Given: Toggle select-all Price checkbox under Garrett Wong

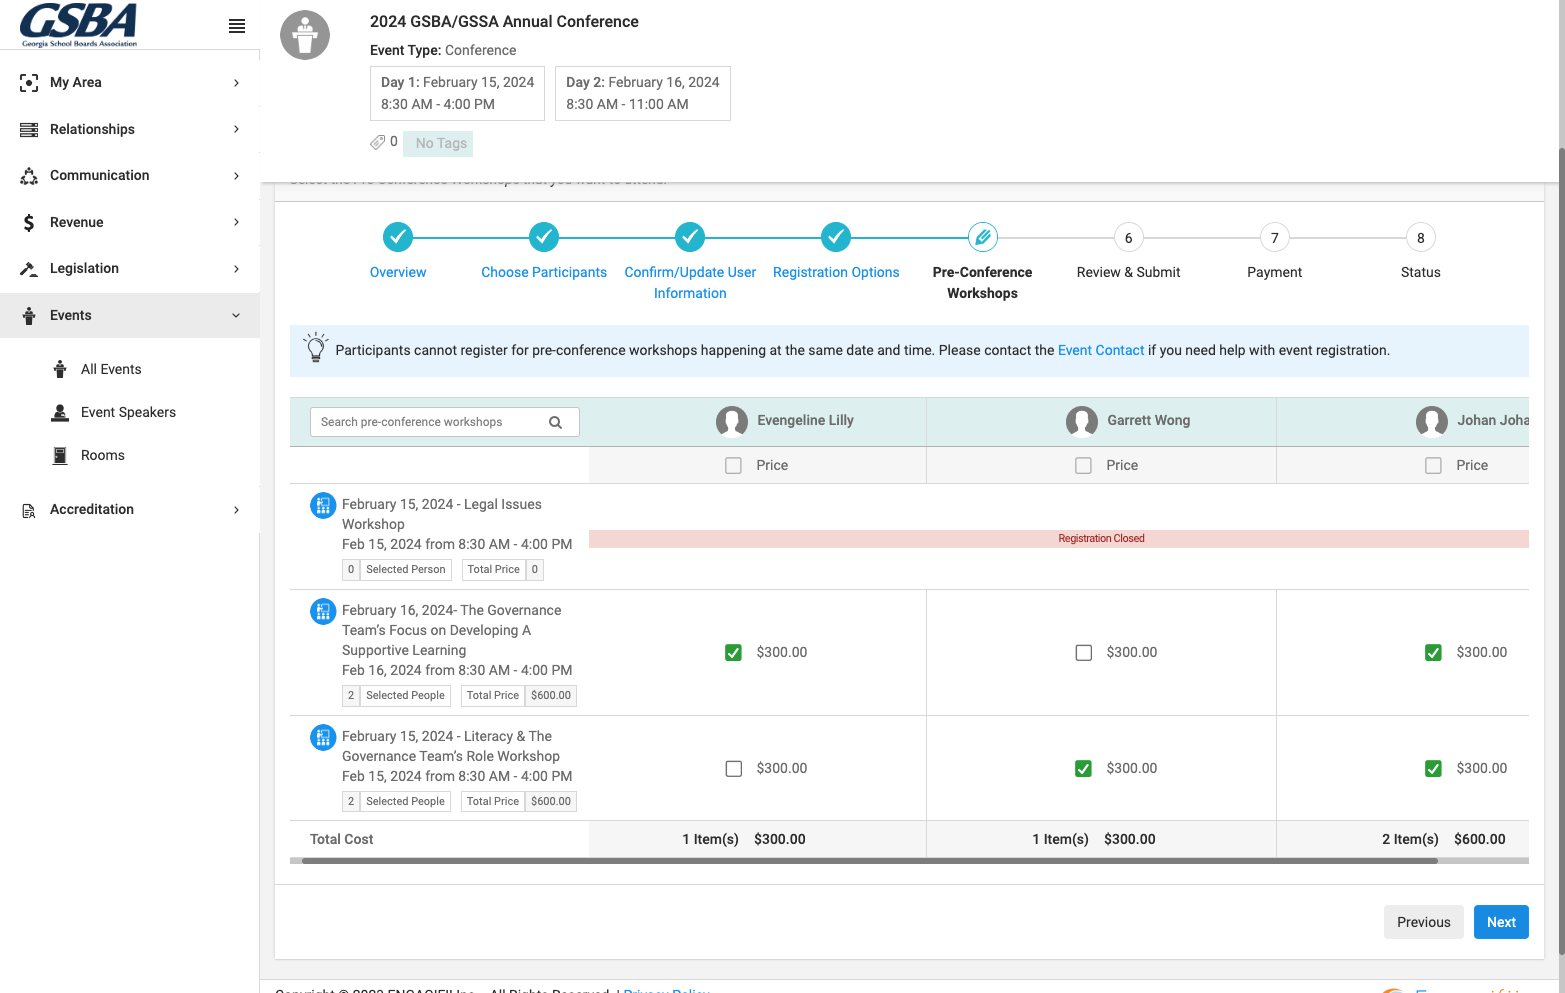Looking at the screenshot, I should click(x=1084, y=466).
